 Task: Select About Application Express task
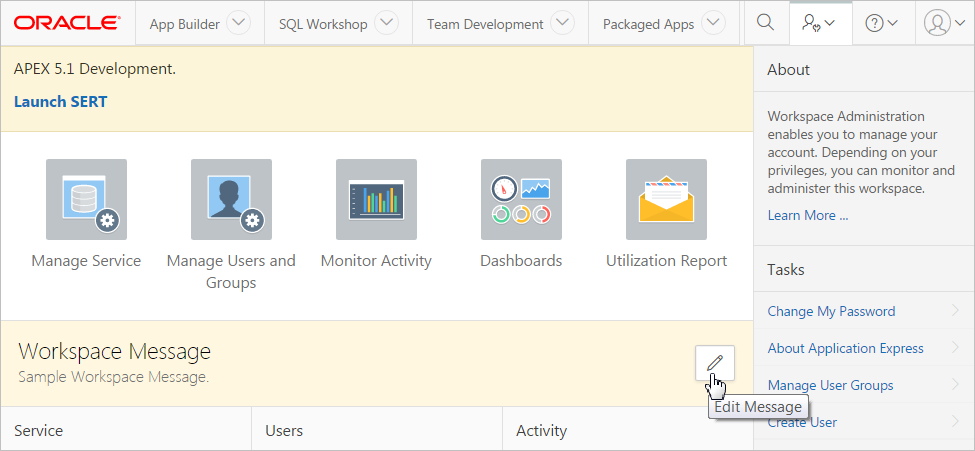point(845,348)
